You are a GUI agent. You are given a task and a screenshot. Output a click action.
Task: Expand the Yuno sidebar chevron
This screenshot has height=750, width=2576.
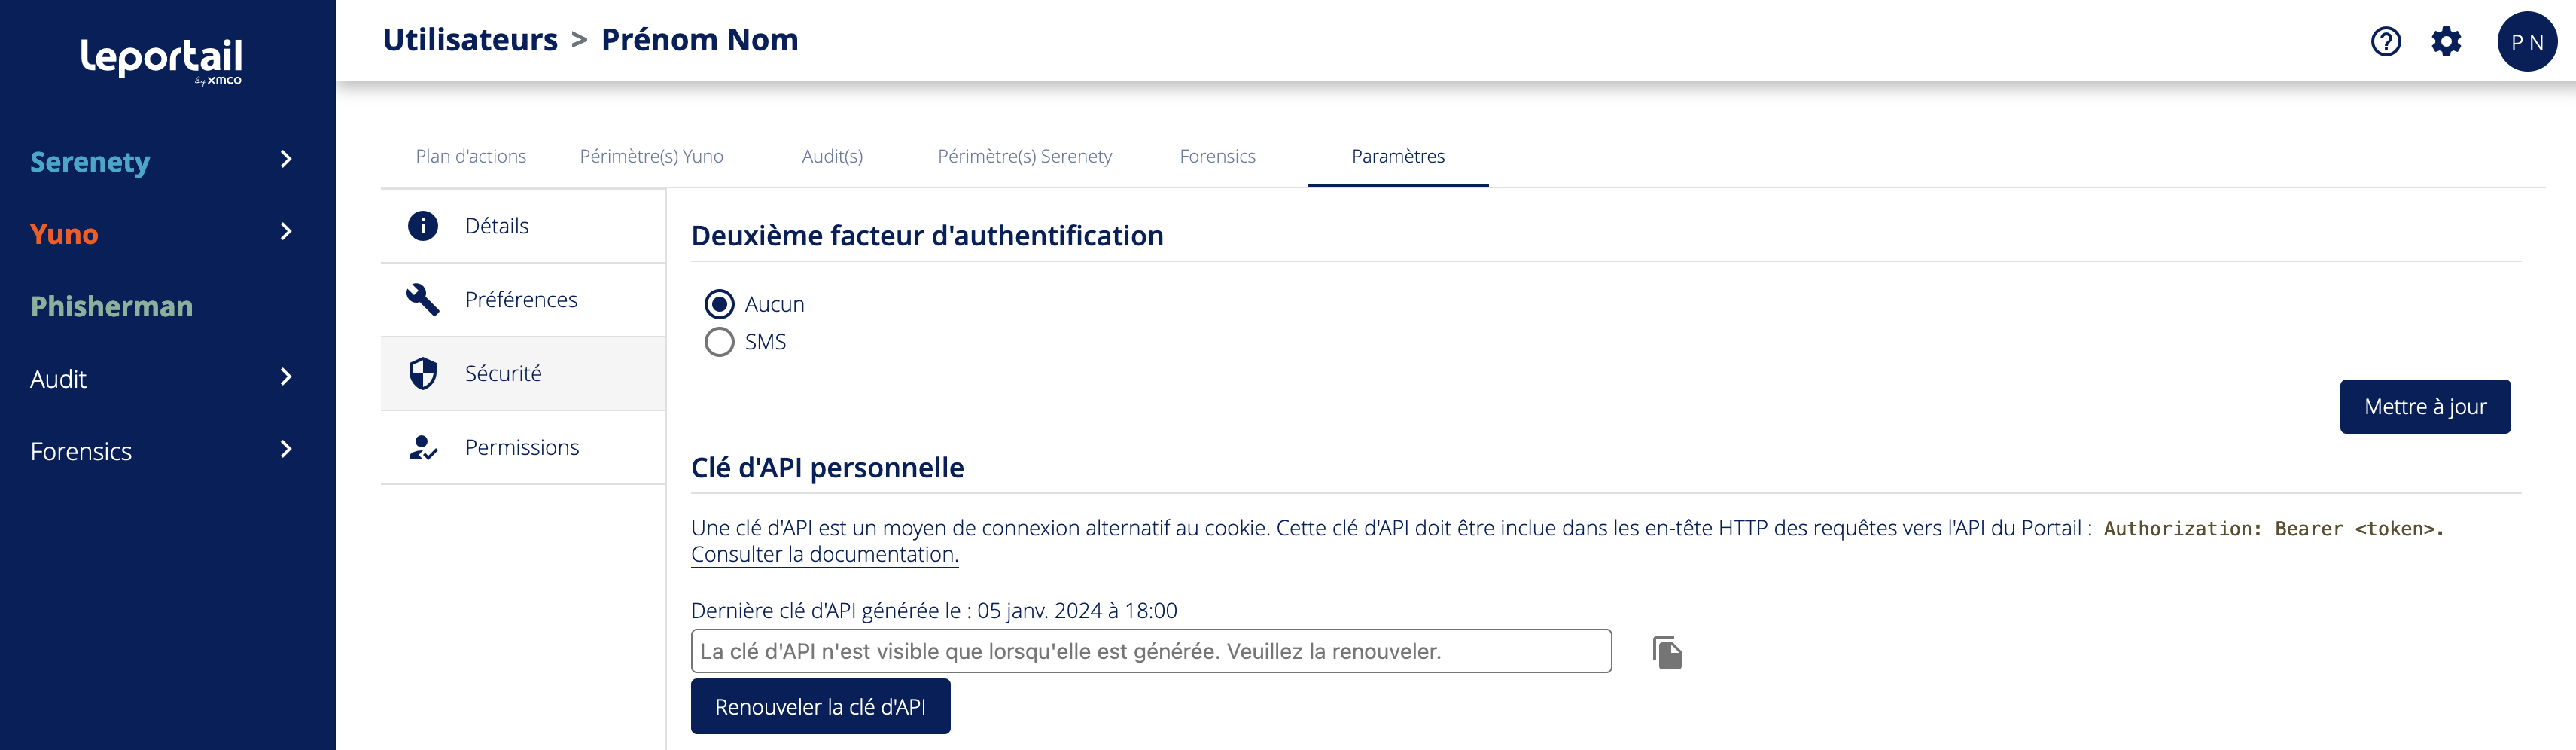(286, 232)
